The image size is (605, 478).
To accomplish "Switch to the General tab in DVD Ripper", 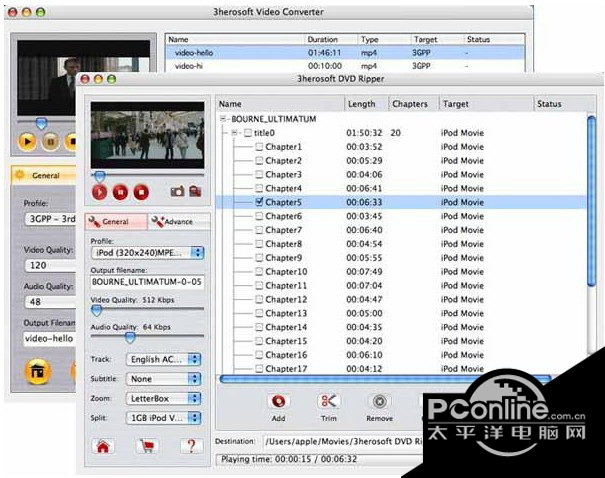I will (x=116, y=221).
